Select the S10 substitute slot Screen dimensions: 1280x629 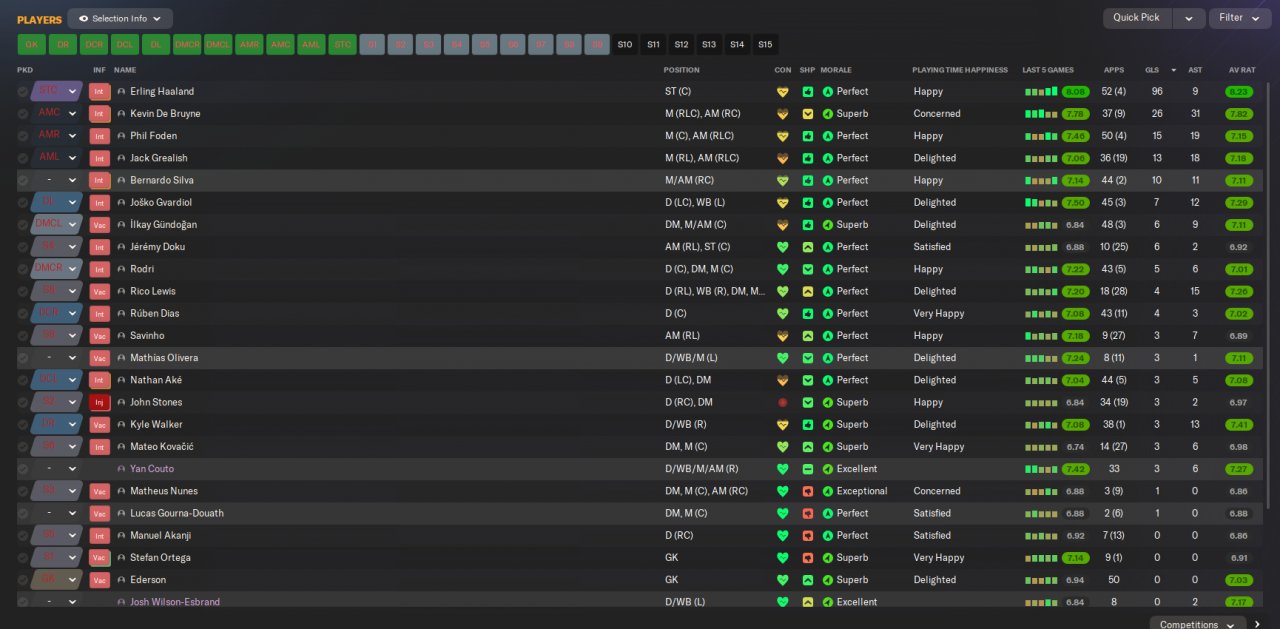pyautogui.click(x=625, y=44)
